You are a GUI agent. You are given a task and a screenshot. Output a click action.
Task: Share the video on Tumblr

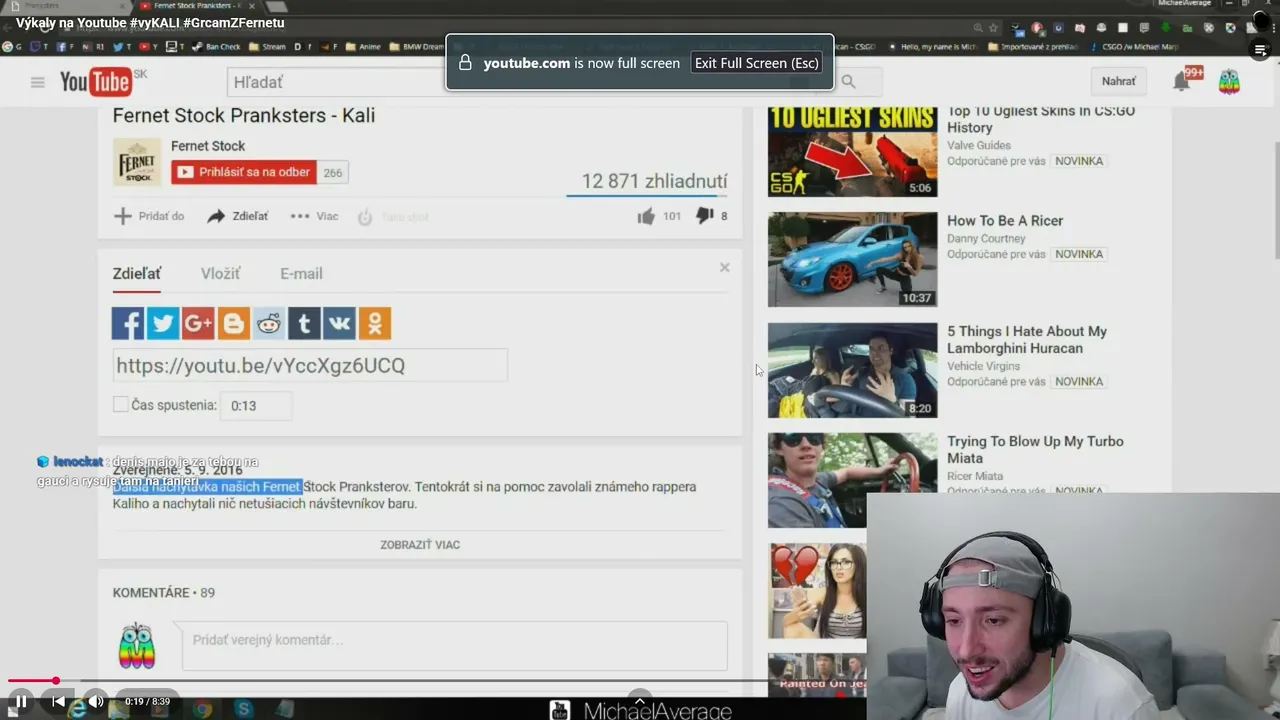[x=304, y=323]
